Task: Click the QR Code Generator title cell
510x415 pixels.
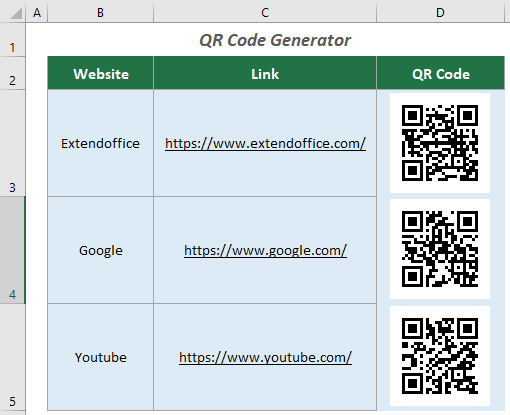Action: 275,40
